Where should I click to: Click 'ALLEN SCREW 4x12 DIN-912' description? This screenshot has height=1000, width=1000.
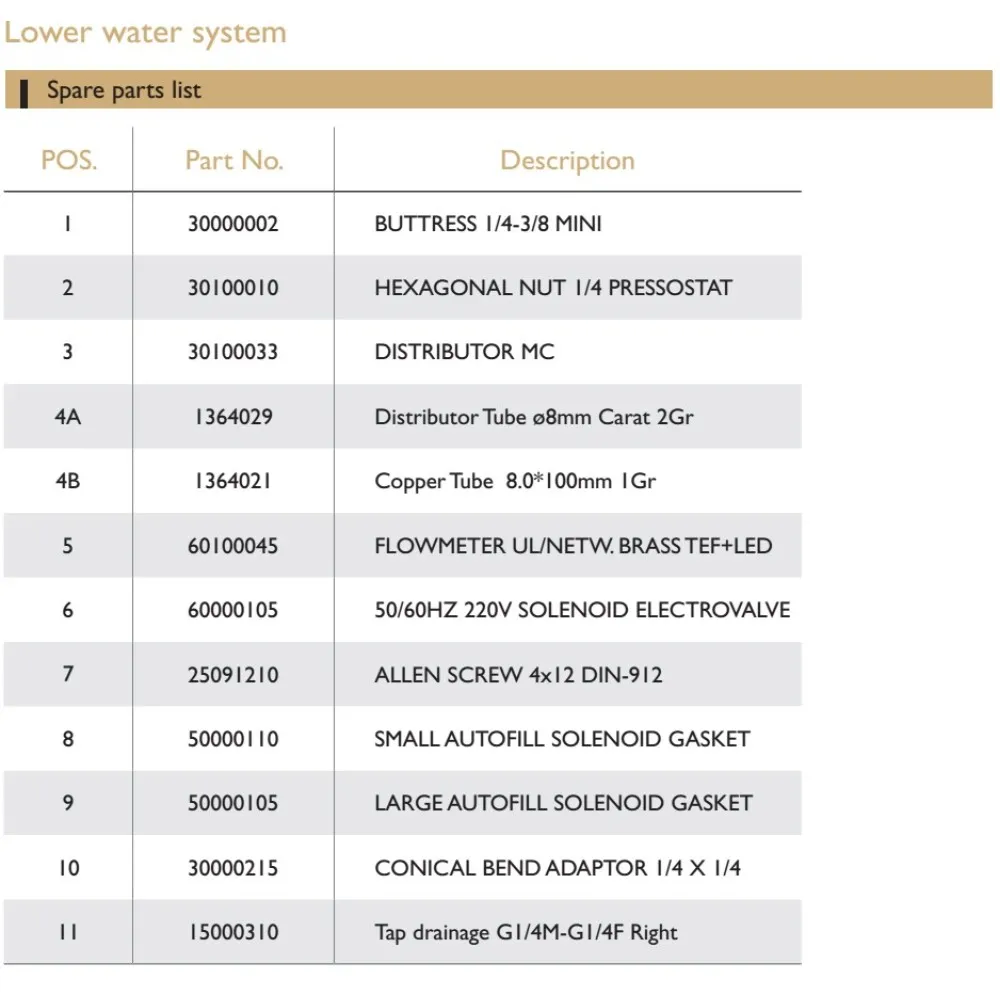pos(518,675)
